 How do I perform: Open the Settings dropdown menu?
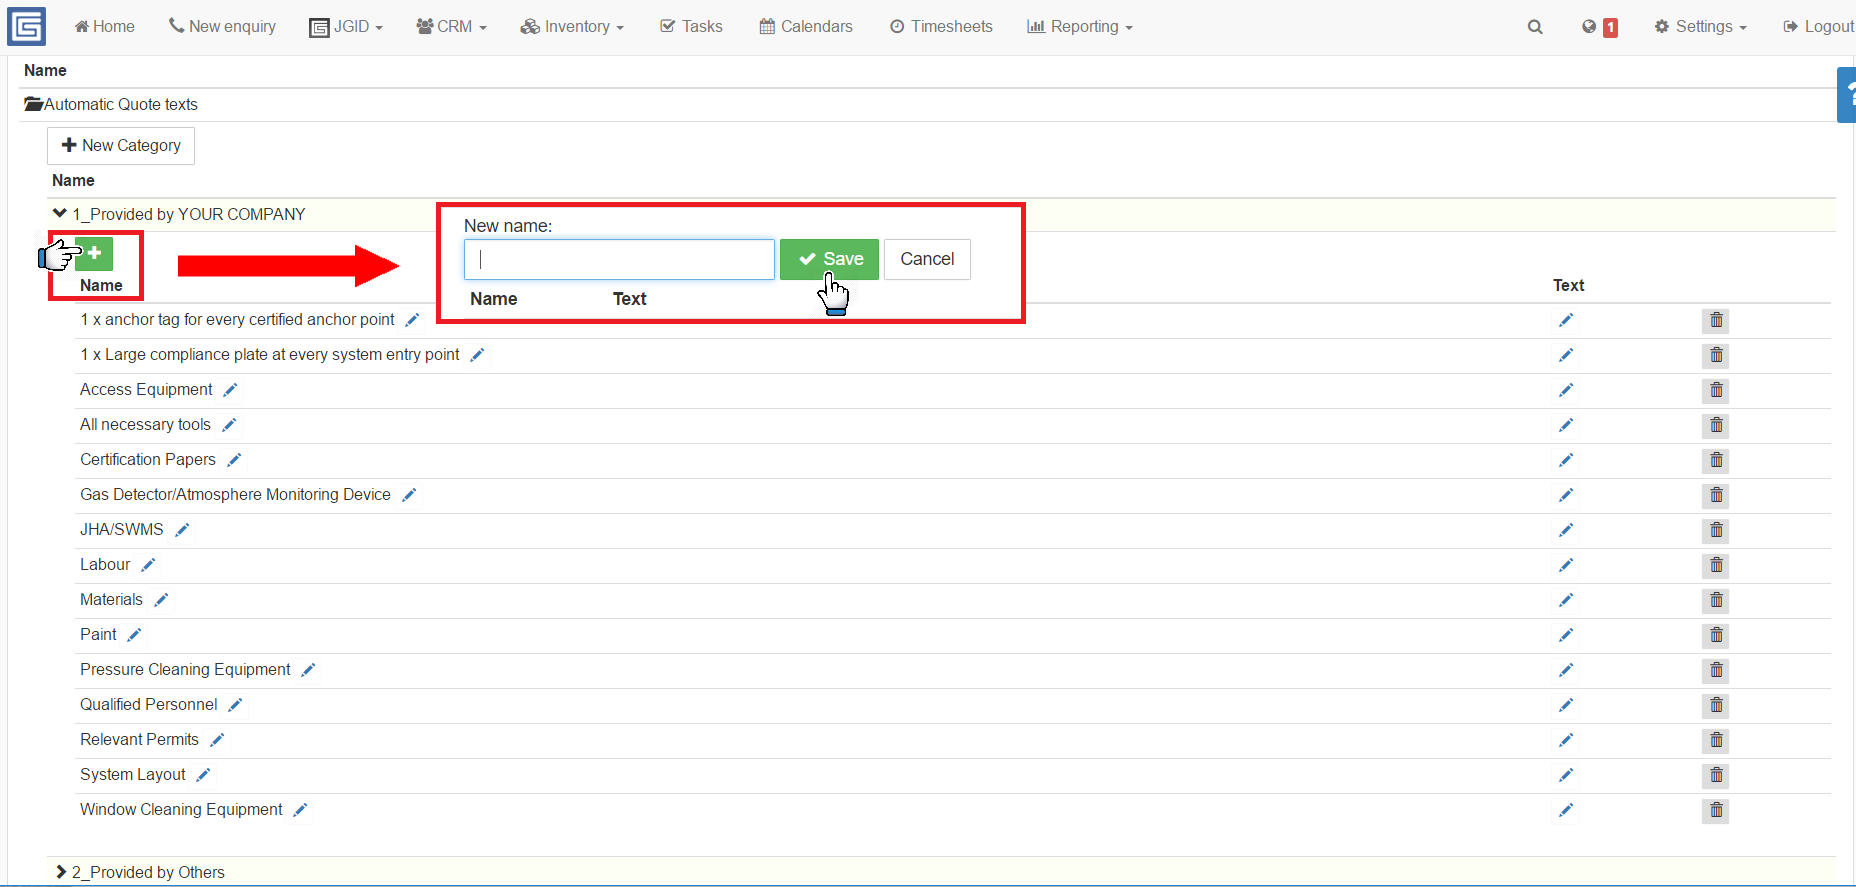click(1701, 27)
